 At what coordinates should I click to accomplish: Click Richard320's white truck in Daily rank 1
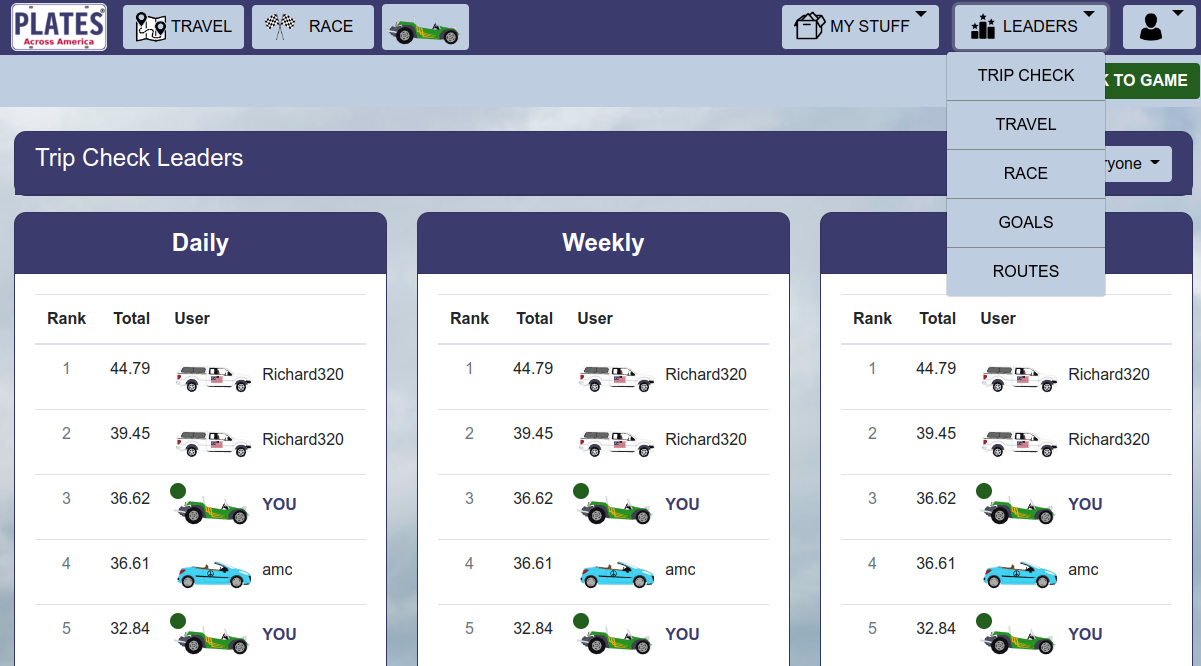pyautogui.click(x=213, y=377)
